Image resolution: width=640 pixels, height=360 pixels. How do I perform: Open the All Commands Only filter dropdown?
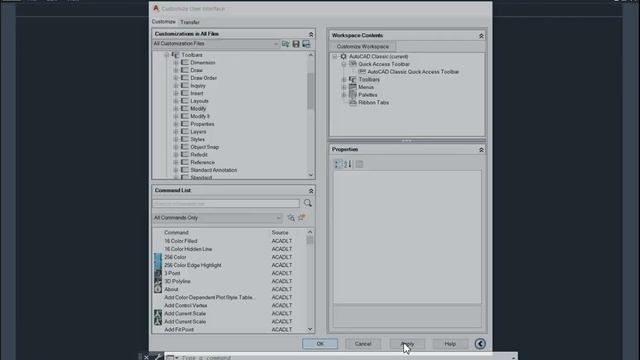click(278, 218)
